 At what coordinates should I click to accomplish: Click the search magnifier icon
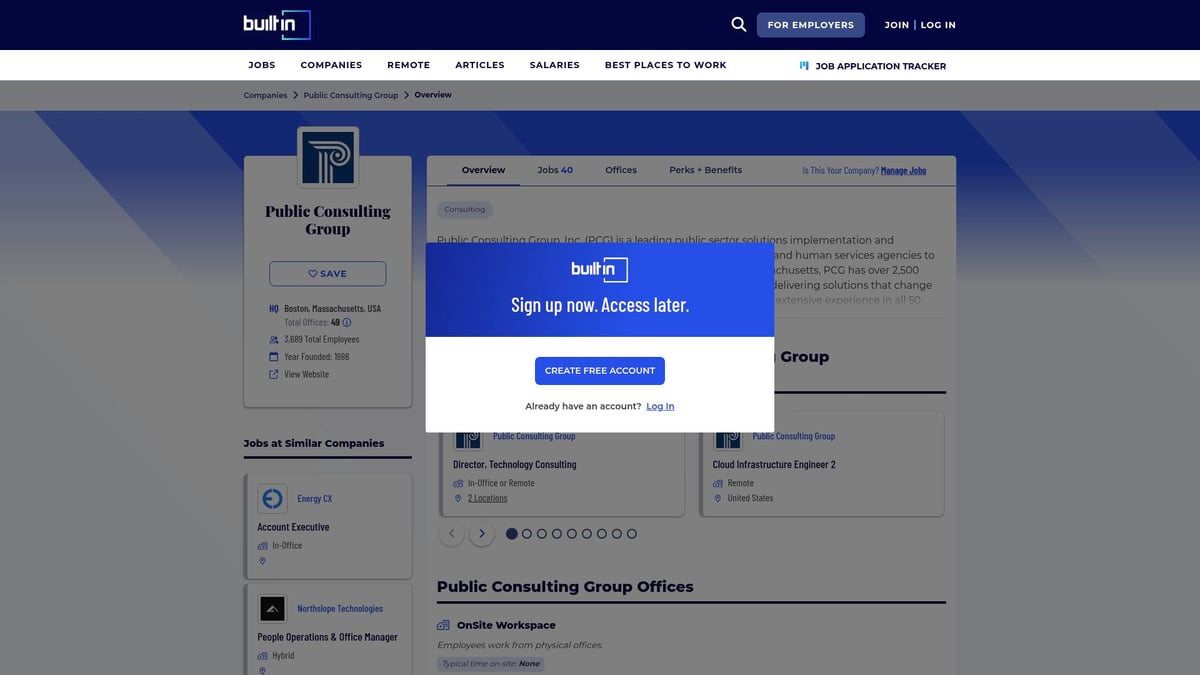point(738,25)
